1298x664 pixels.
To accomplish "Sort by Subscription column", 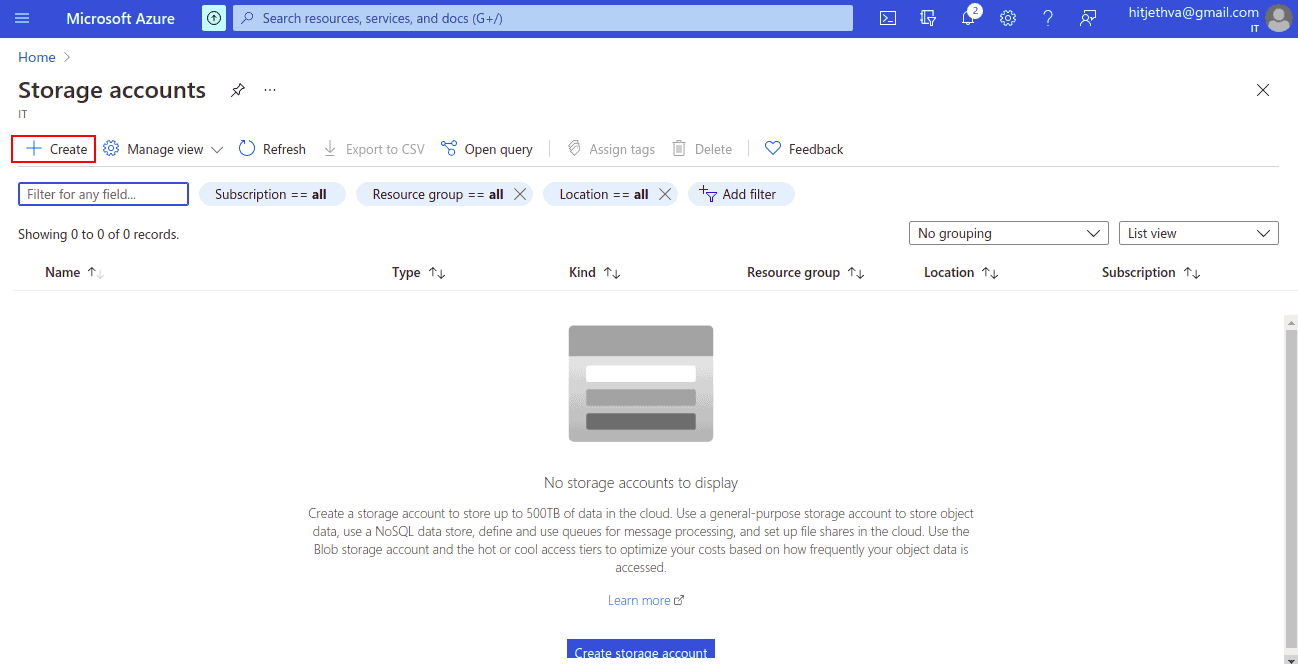I will [1151, 272].
